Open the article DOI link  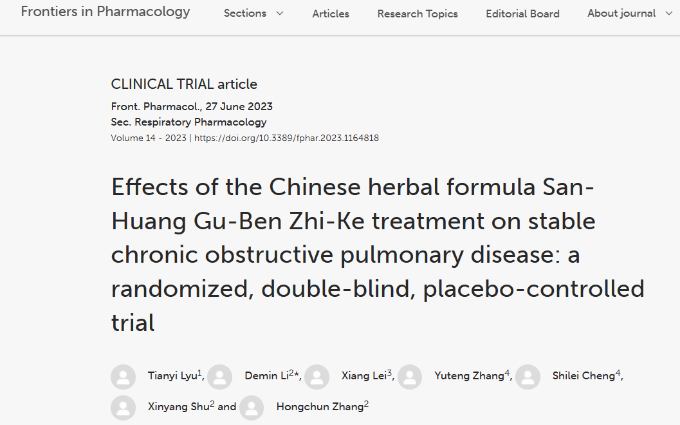tap(286, 138)
